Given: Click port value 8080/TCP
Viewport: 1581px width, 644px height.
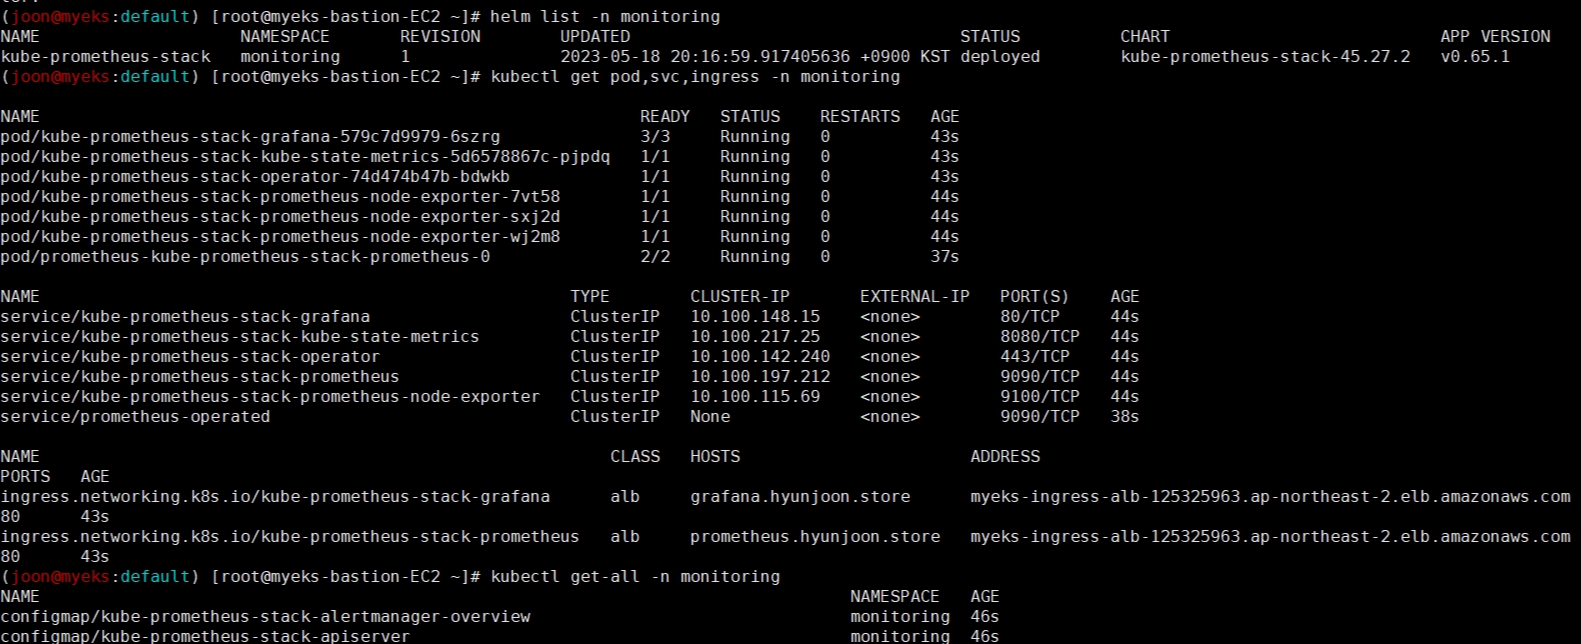Looking at the screenshot, I should point(1040,336).
